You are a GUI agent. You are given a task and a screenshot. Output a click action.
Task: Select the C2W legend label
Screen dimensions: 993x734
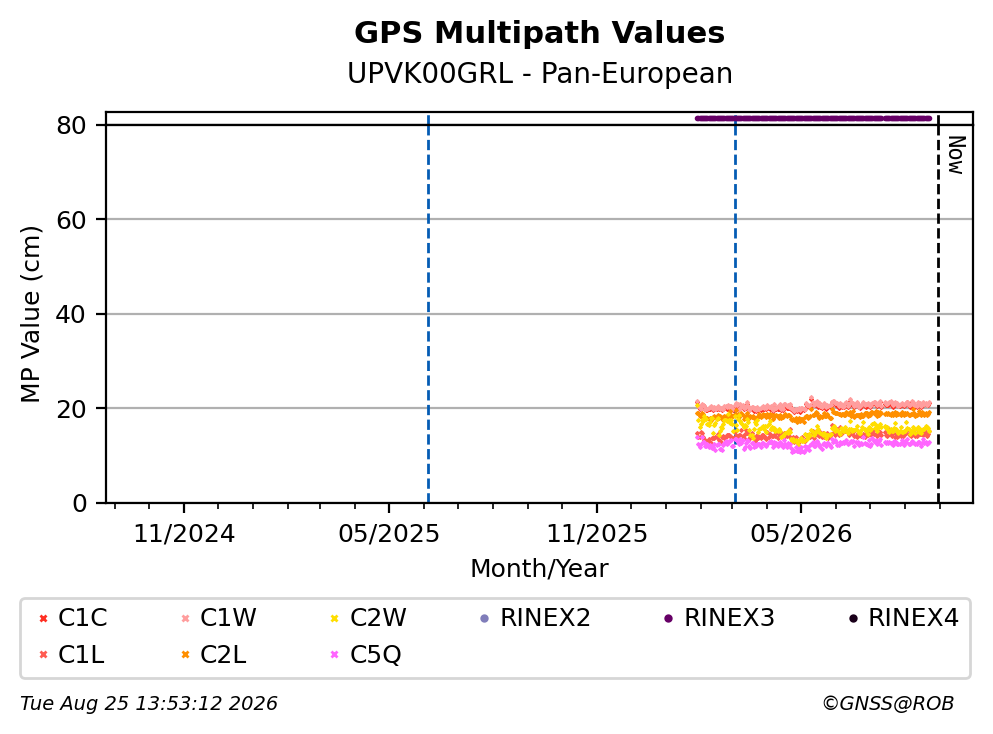coord(378,617)
